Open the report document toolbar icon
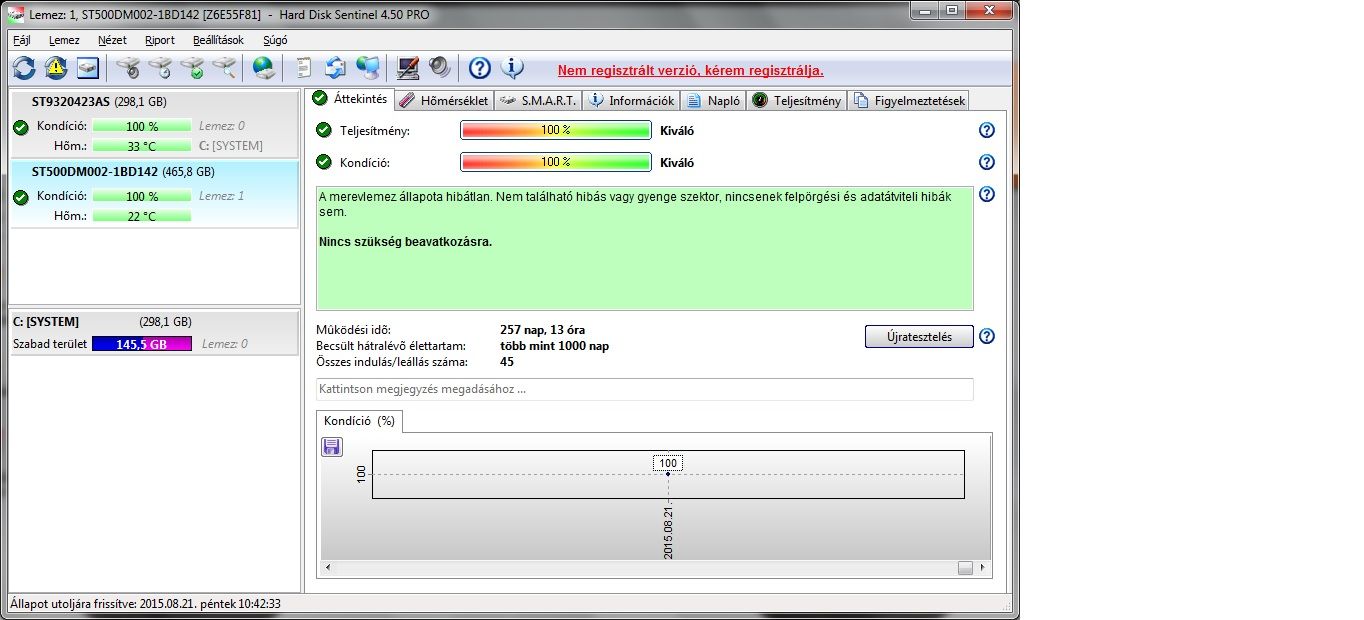This screenshot has height=620, width=1364. pos(304,68)
